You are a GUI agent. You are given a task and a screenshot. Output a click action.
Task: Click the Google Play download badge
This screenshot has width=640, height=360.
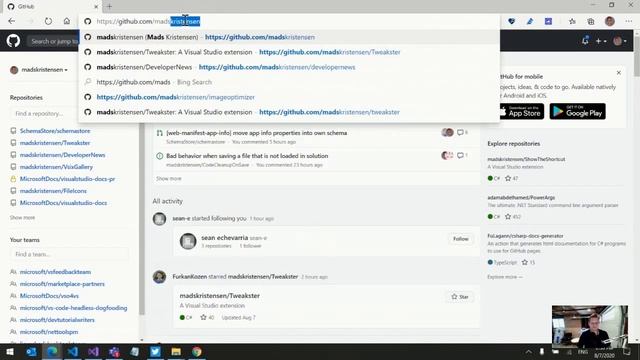pyautogui.click(x=578, y=111)
